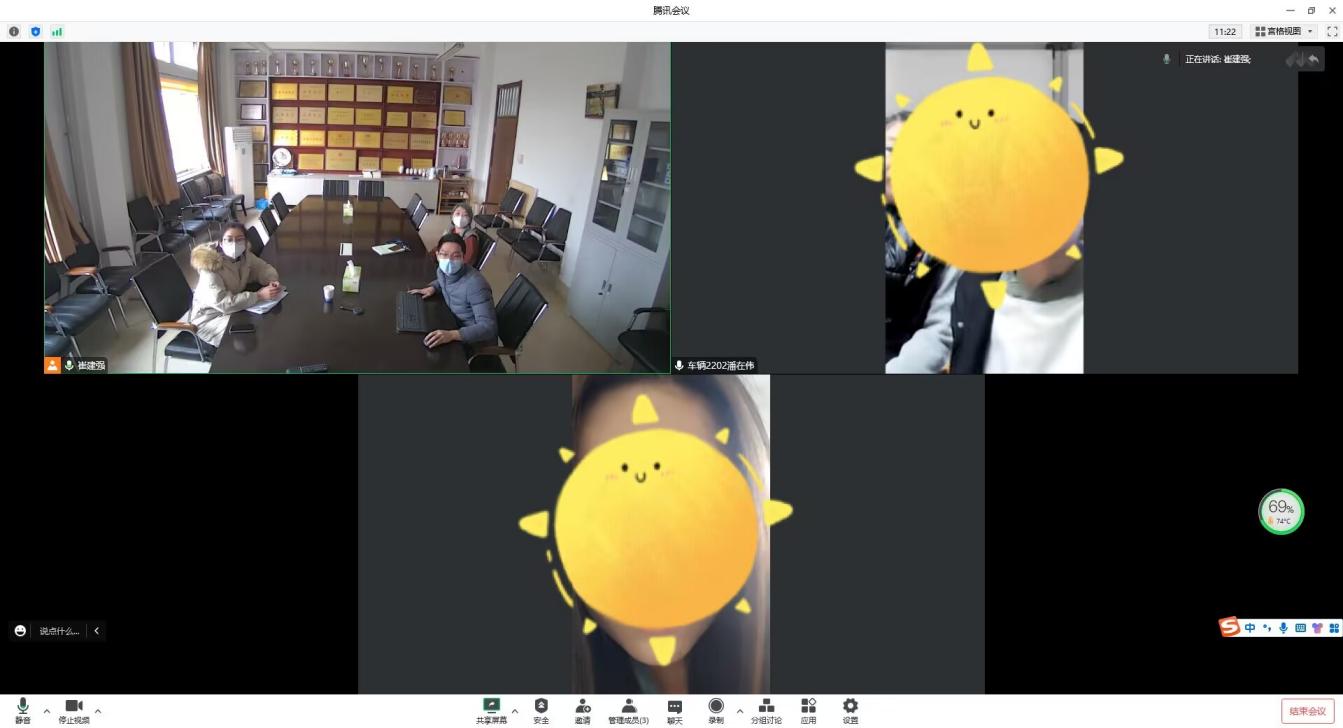
Task: Start recording with 录制 button
Action: (x=716, y=710)
